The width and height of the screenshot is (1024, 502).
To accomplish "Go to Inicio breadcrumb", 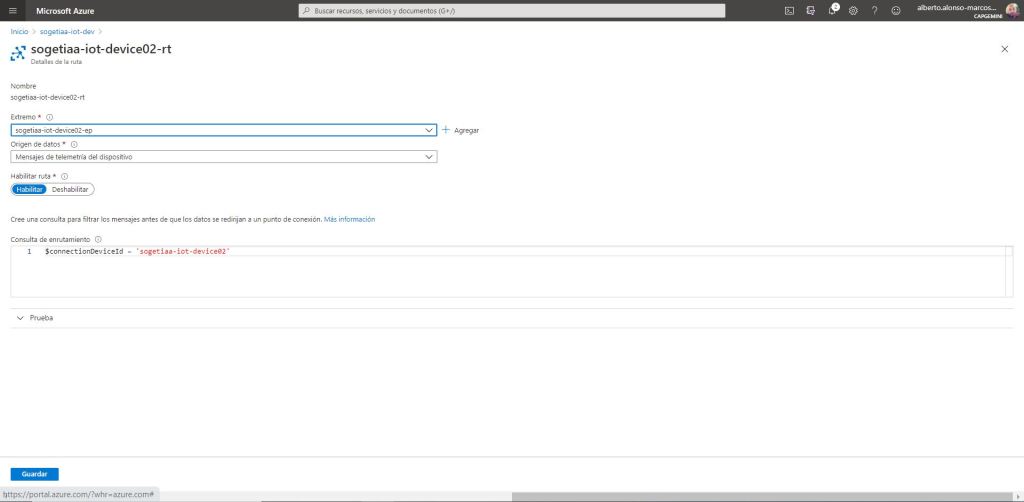I will click(x=19, y=32).
